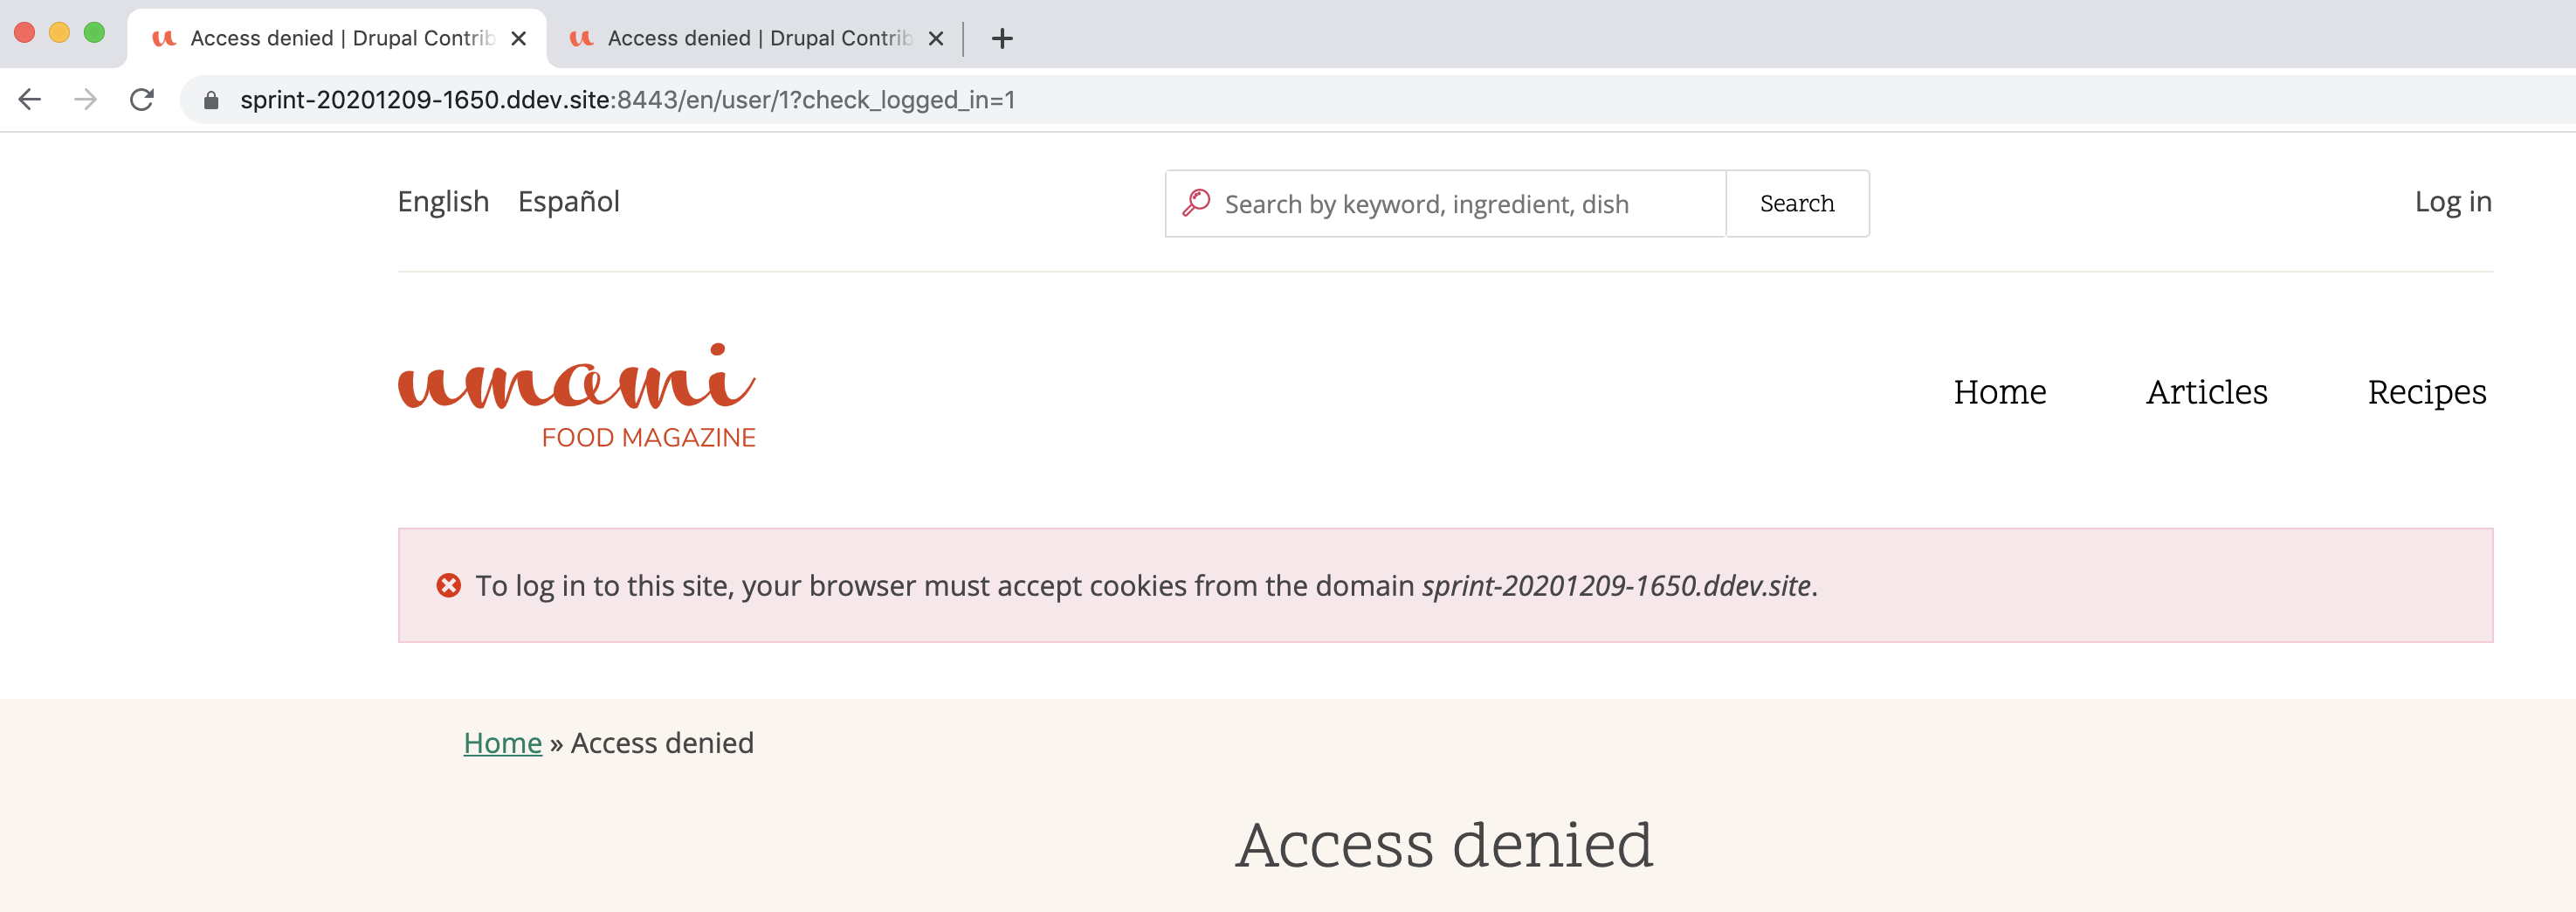This screenshot has width=2576, height=912.
Task: Close the first Access denied tab
Action: (518, 38)
